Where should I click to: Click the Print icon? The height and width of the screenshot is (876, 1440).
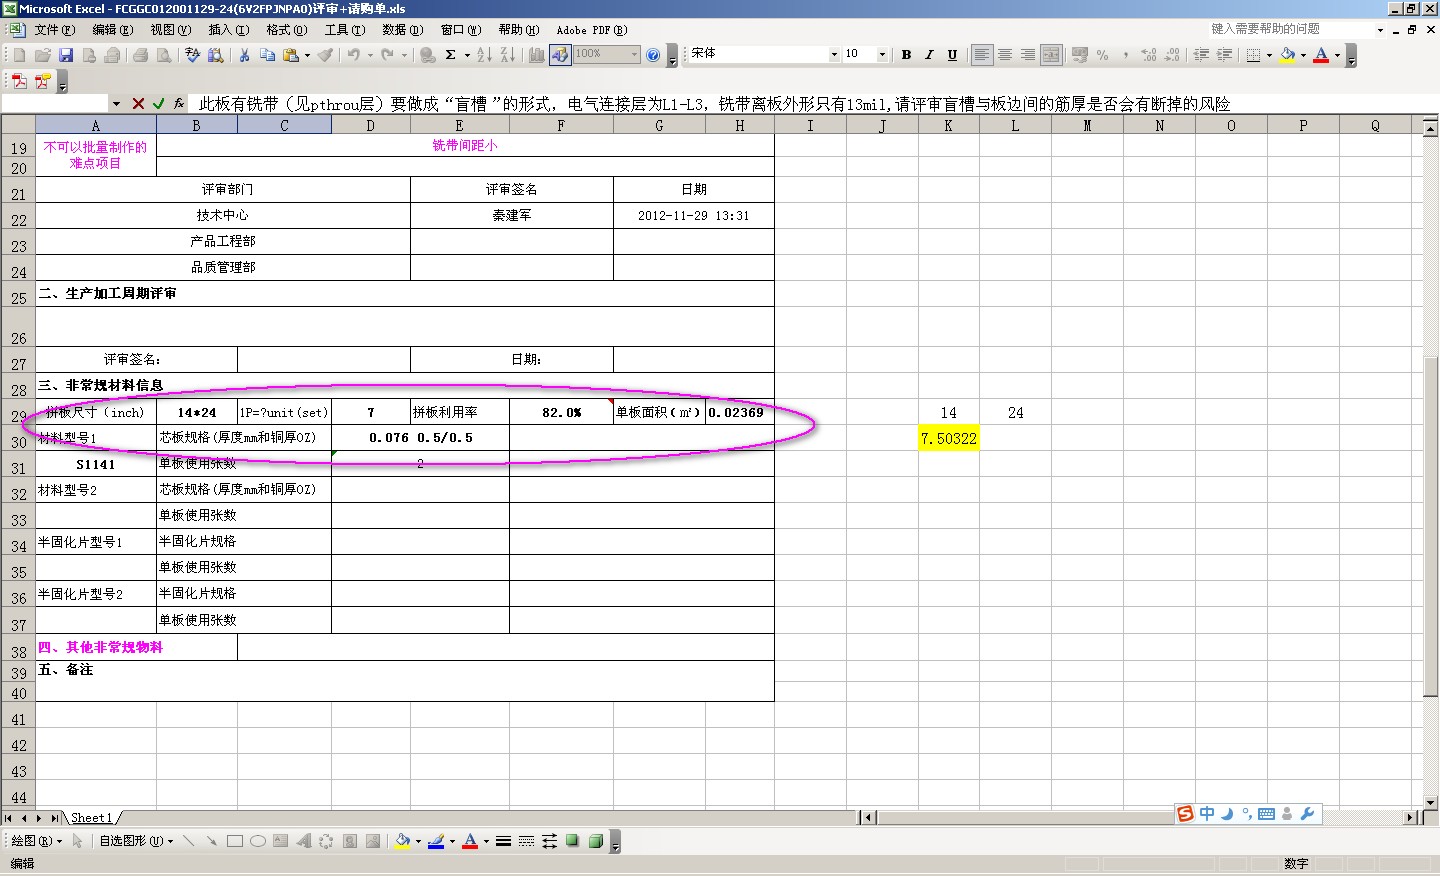[x=140, y=55]
